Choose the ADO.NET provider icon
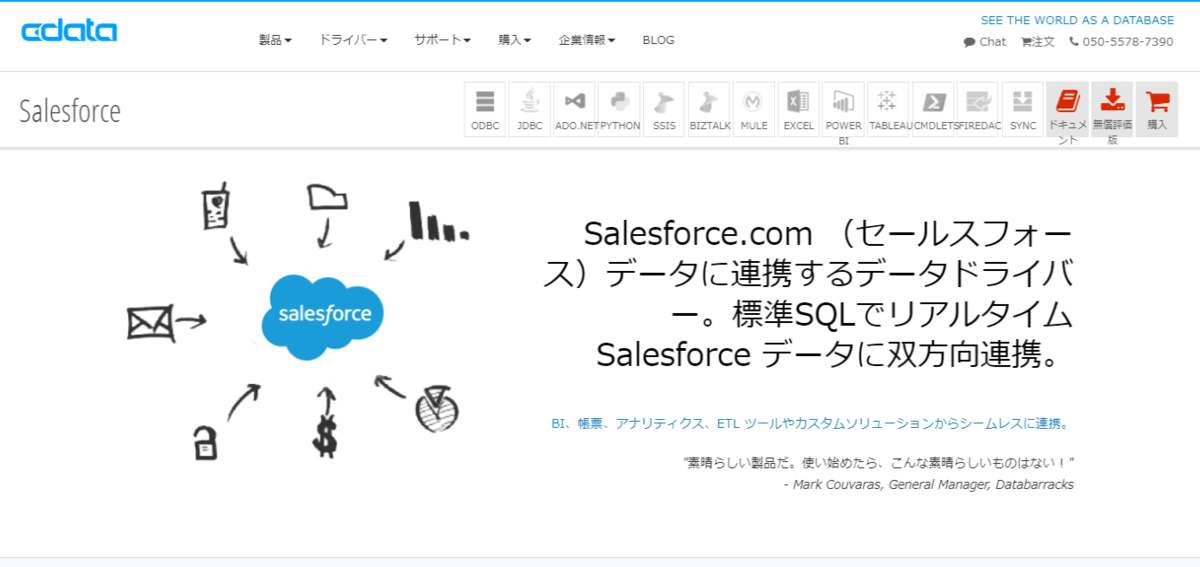 click(575, 109)
